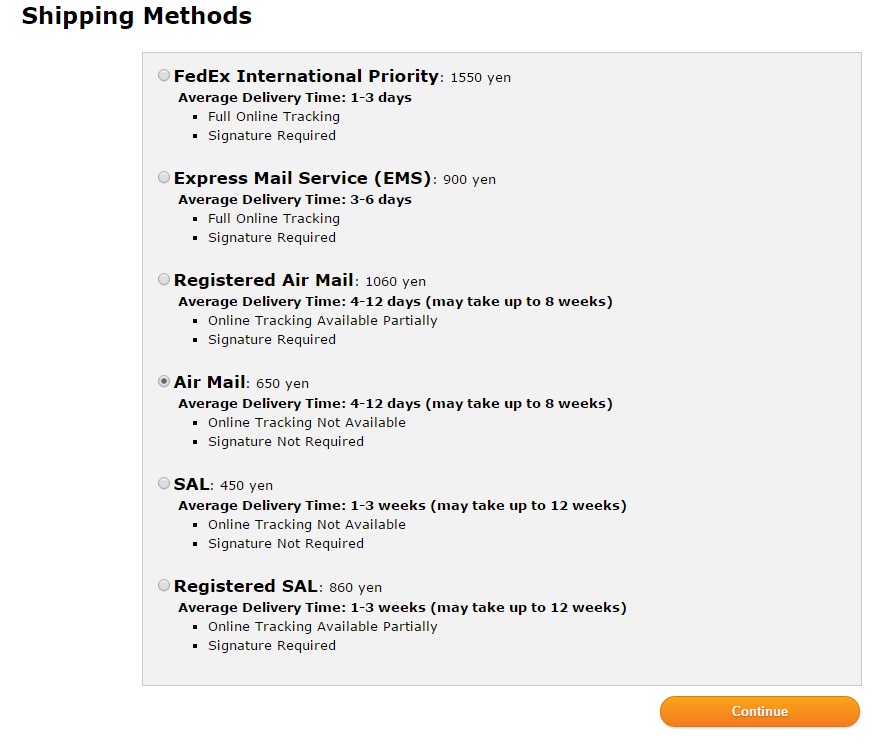Select the Registered SAL radio button

pos(164,585)
